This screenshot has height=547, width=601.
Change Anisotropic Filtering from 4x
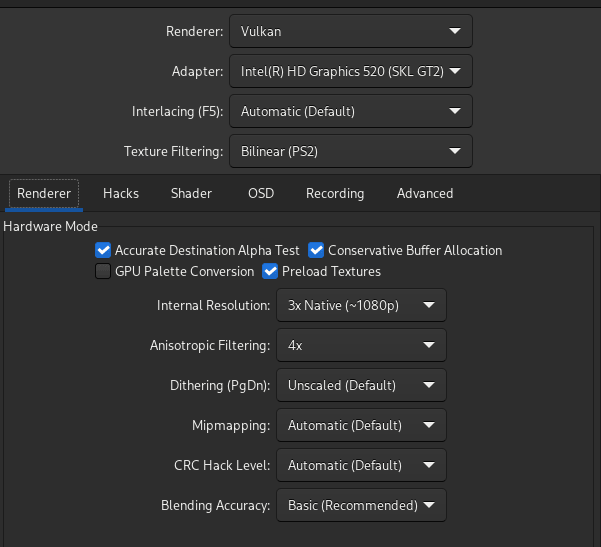(361, 345)
